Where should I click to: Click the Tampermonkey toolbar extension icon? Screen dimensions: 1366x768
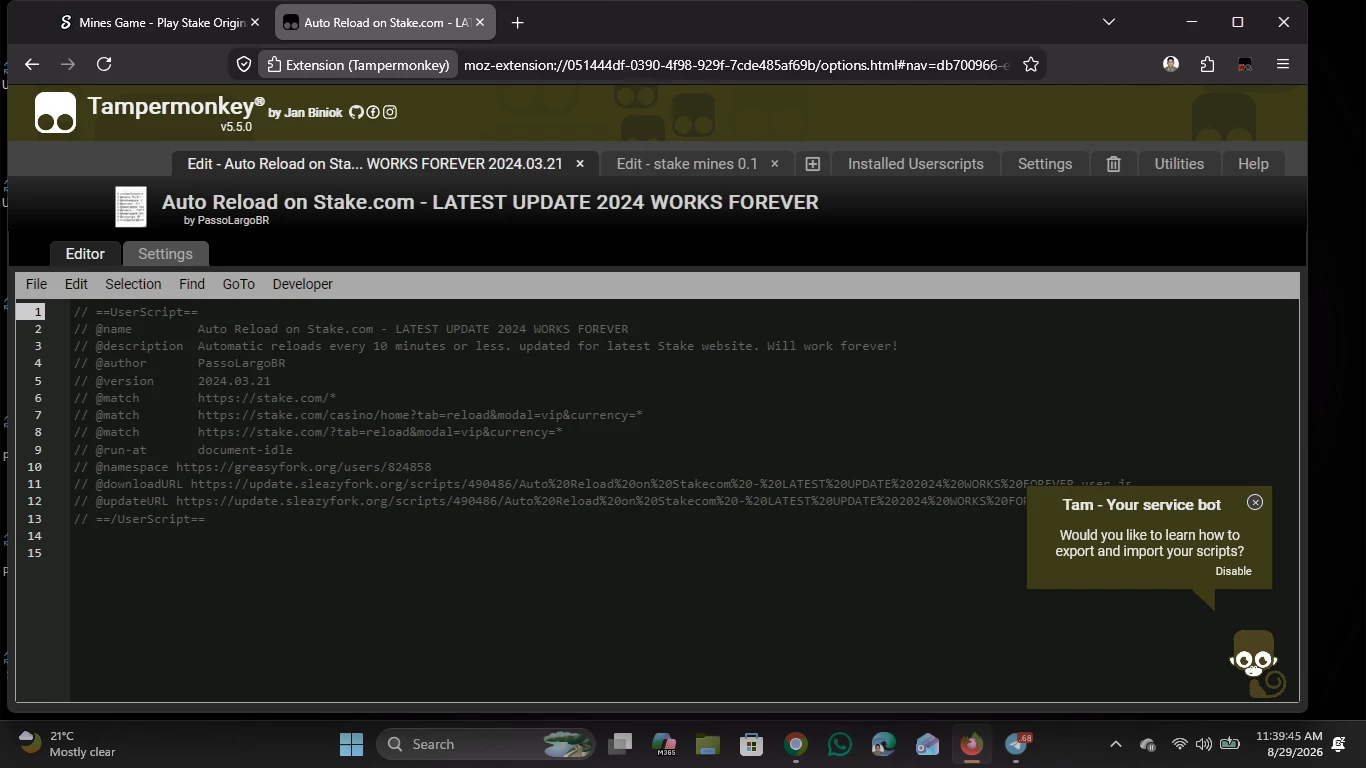coord(1245,64)
